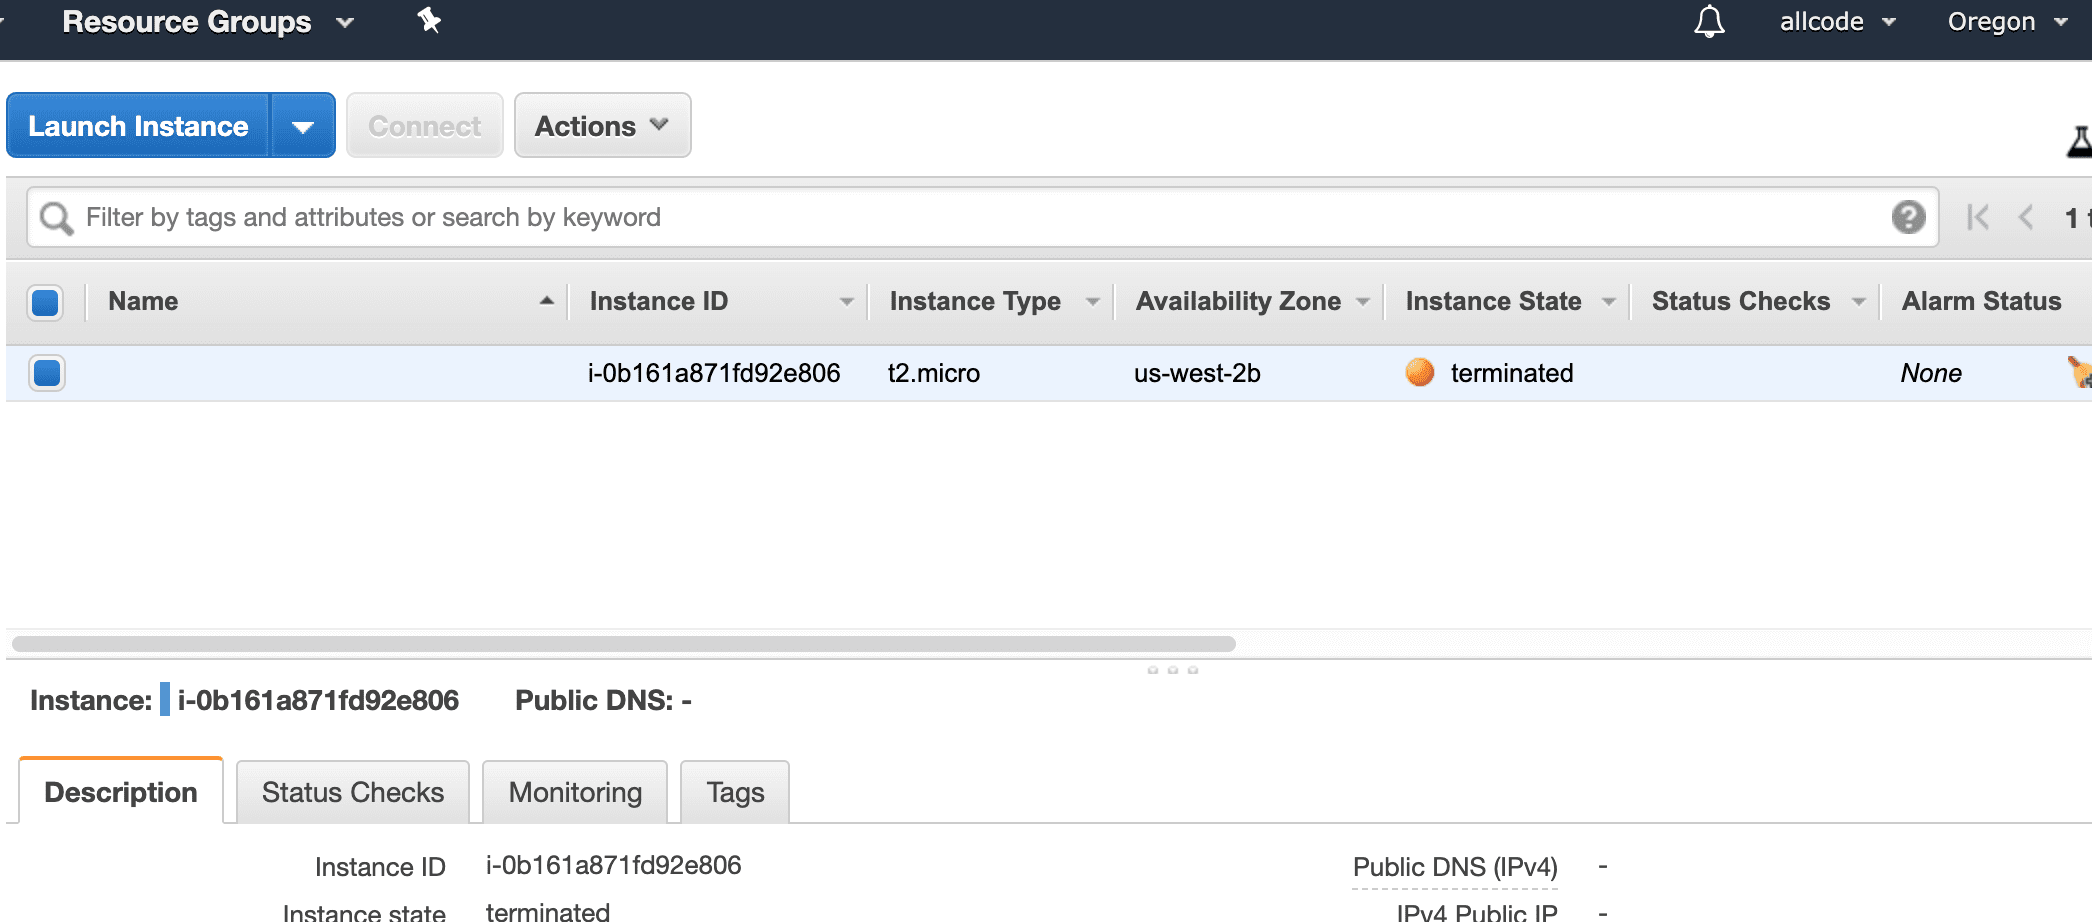Screen dimensions: 2092x922
Task: Click the magnifier icon in the filter bar
Action: click(55, 217)
